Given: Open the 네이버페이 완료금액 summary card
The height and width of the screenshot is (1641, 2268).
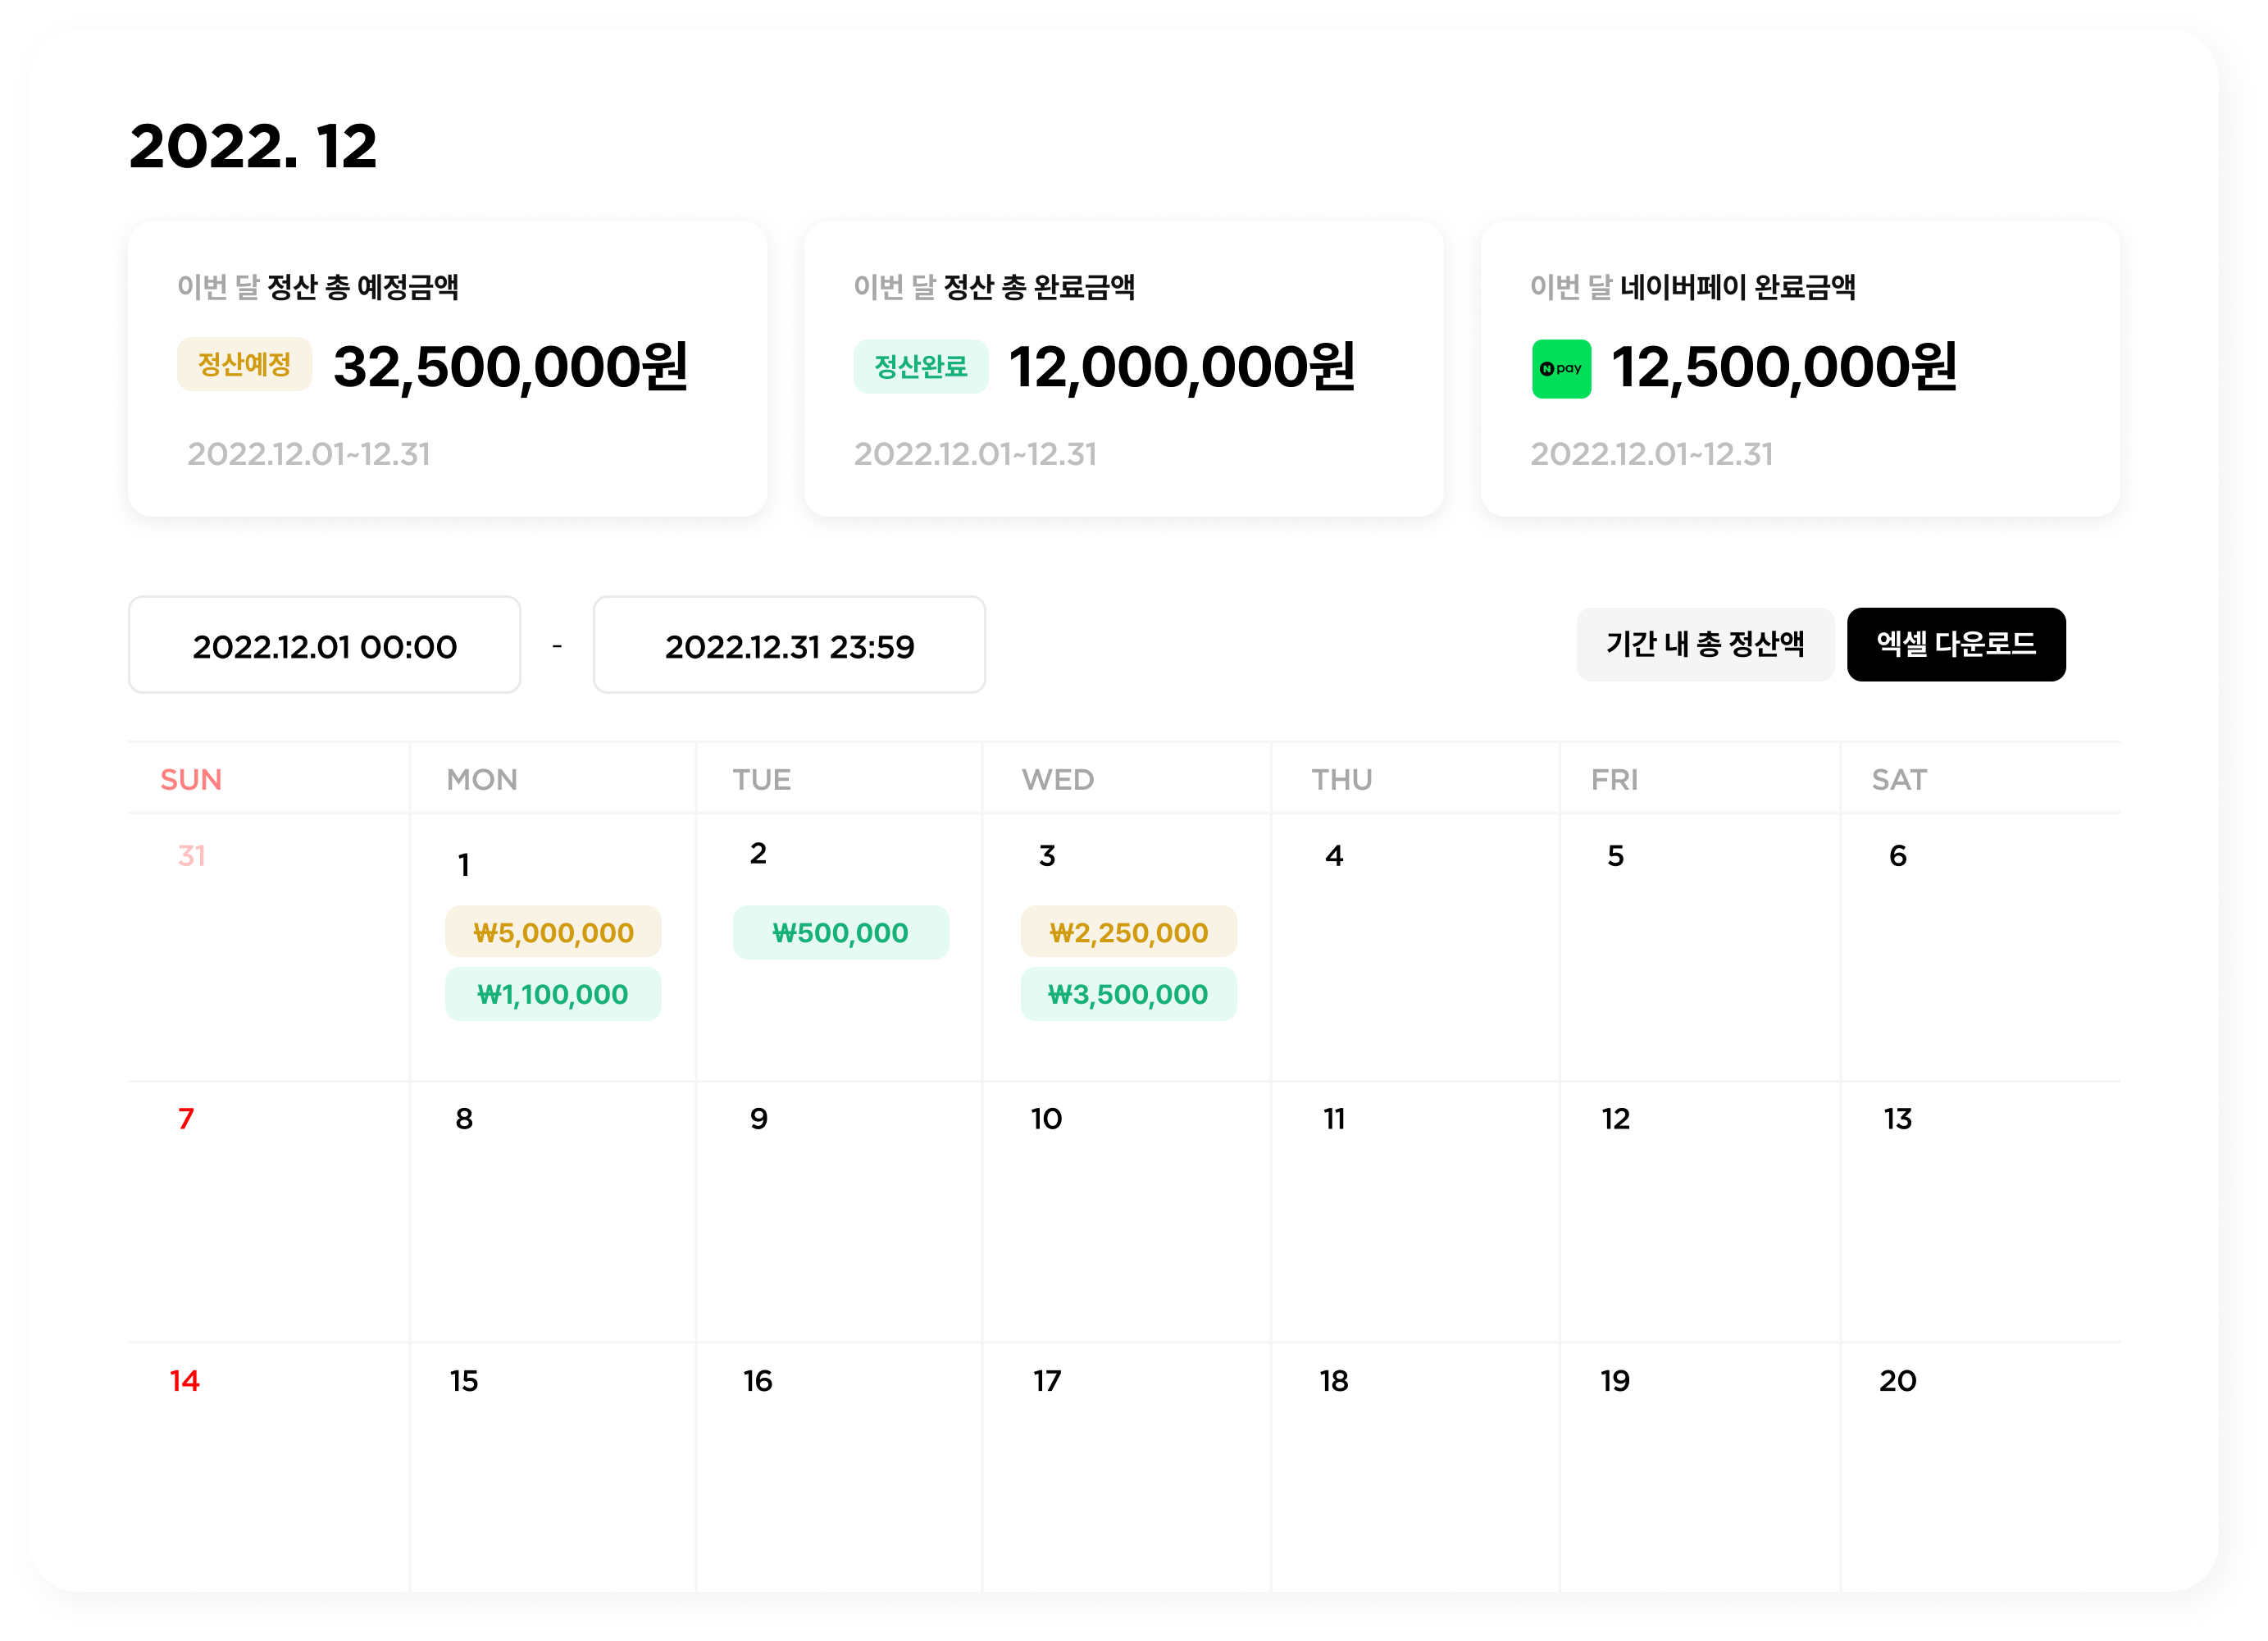Looking at the screenshot, I should 1799,369.
